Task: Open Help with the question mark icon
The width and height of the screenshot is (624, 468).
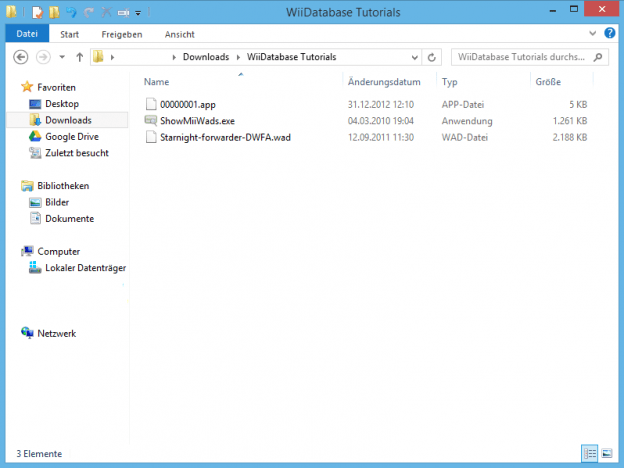Action: point(610,33)
